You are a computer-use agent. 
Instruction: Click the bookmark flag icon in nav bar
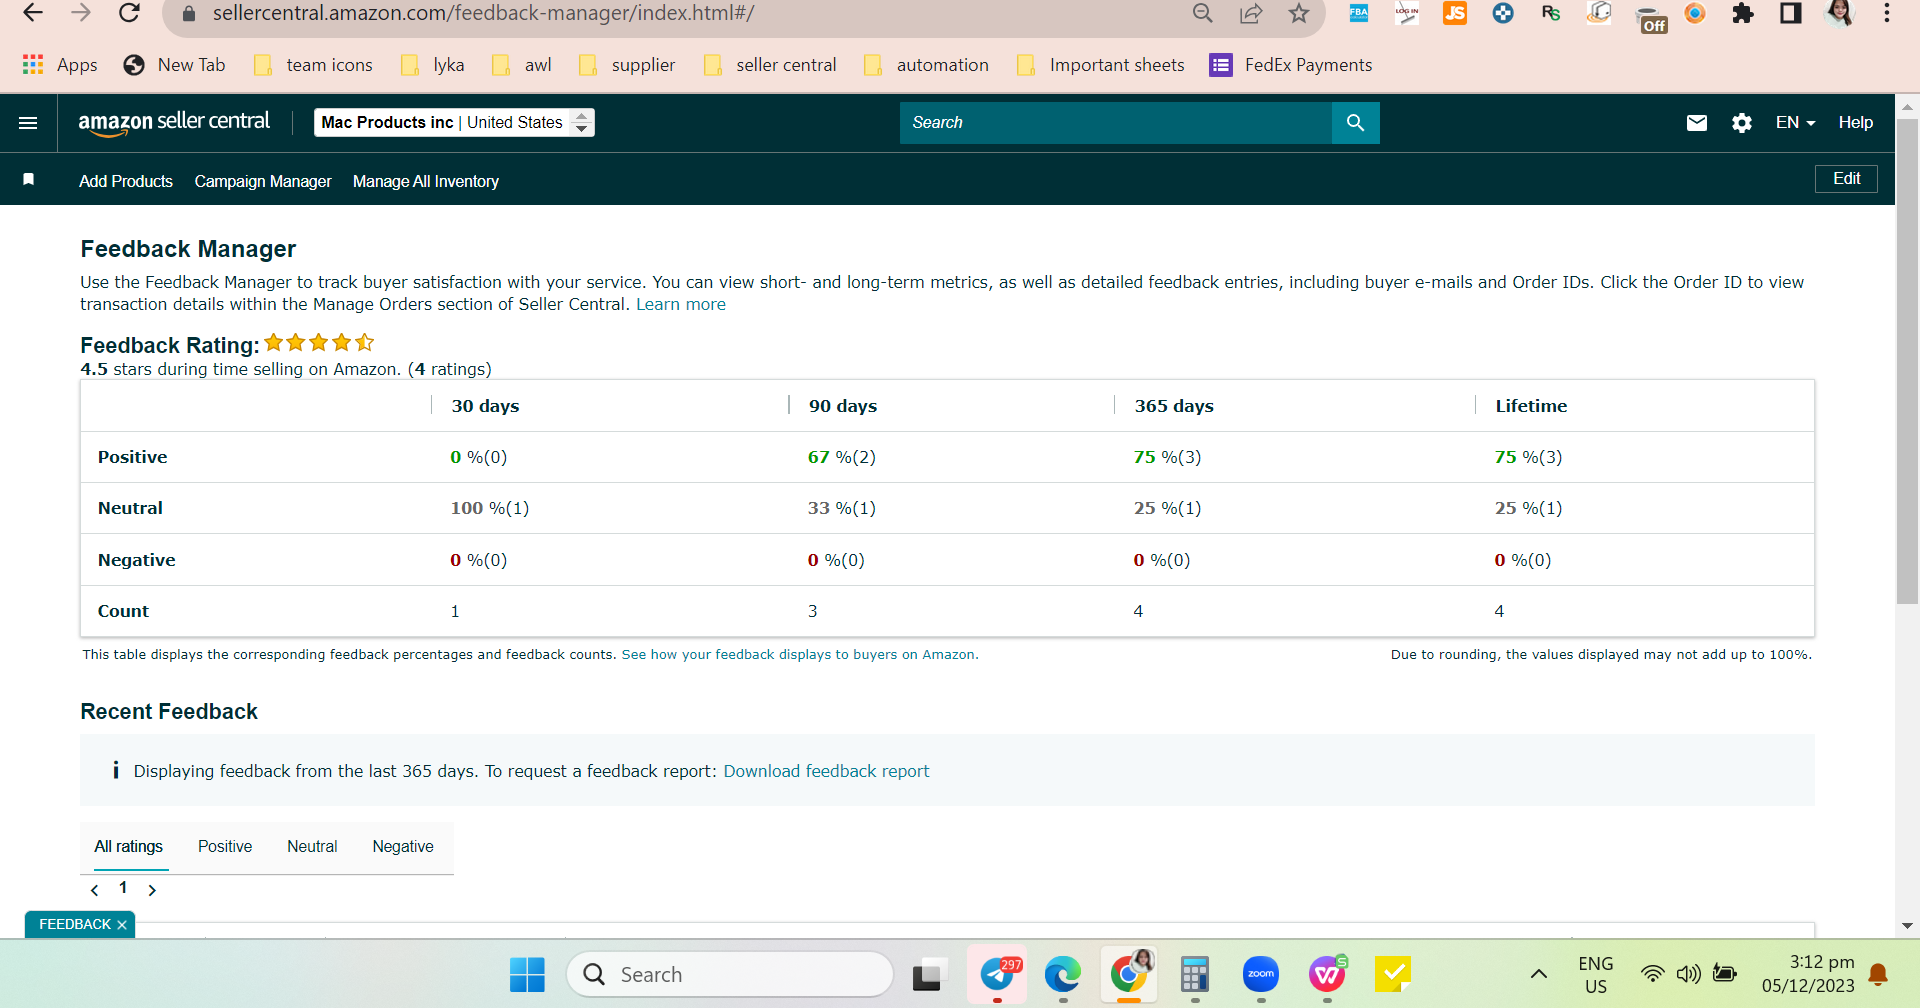point(29,179)
